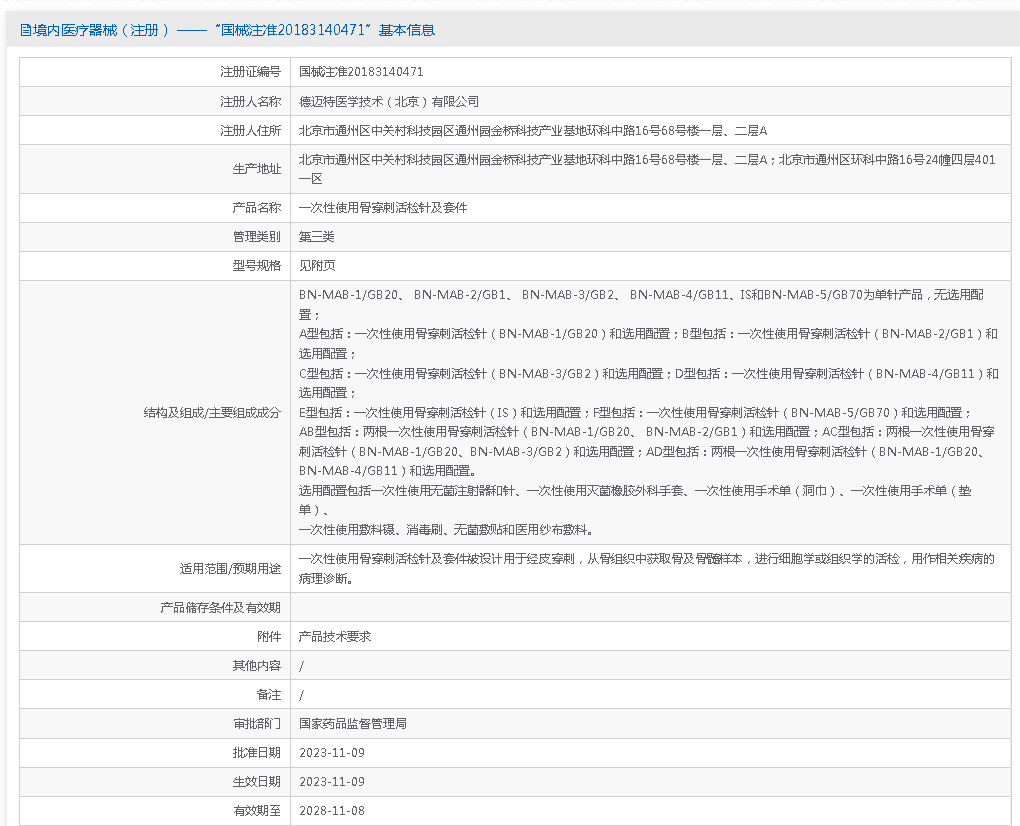1020x826 pixels.
Task: Click the product name 一次性使用骨穿刺活检针及套件
Action: pyautogui.click(x=383, y=208)
